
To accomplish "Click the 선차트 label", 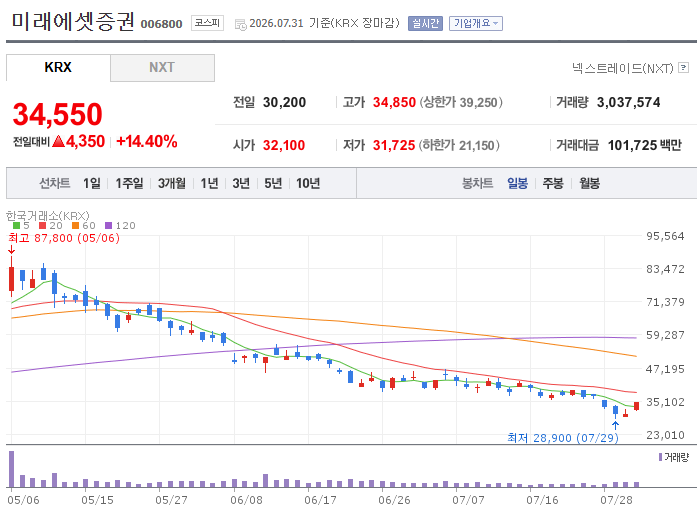I will click(x=55, y=183).
